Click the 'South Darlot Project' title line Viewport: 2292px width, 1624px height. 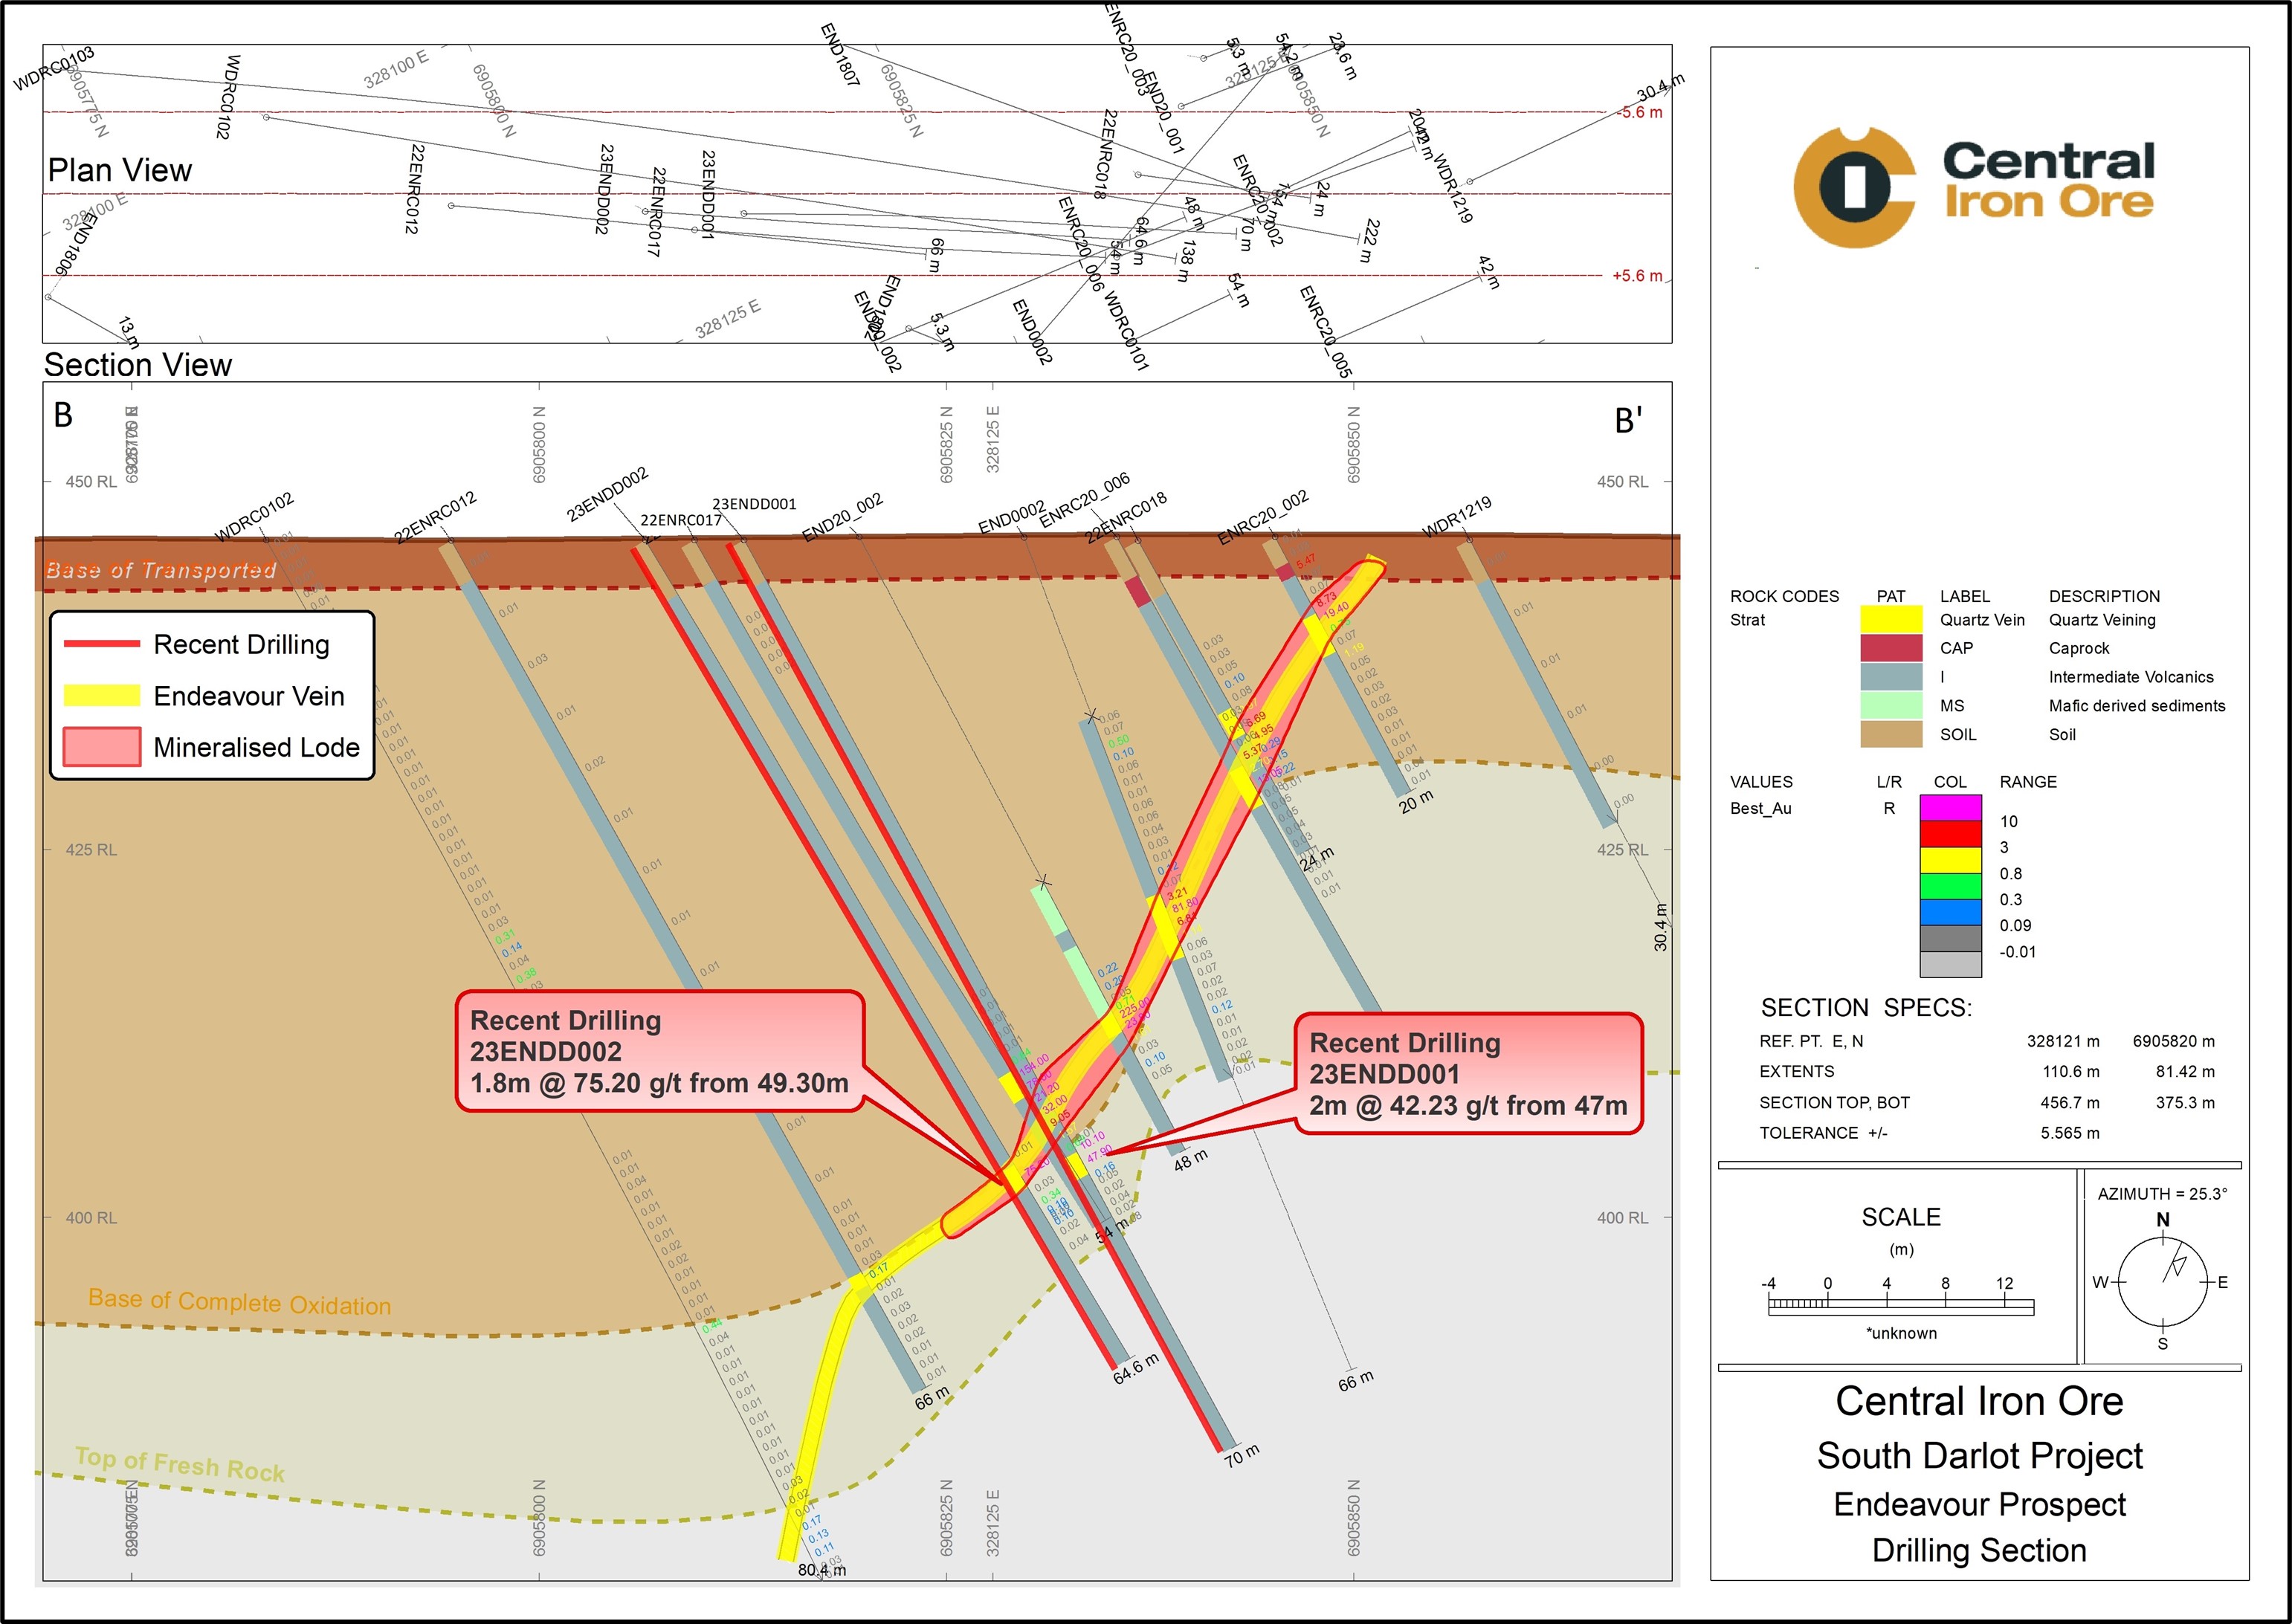(x=1979, y=1456)
